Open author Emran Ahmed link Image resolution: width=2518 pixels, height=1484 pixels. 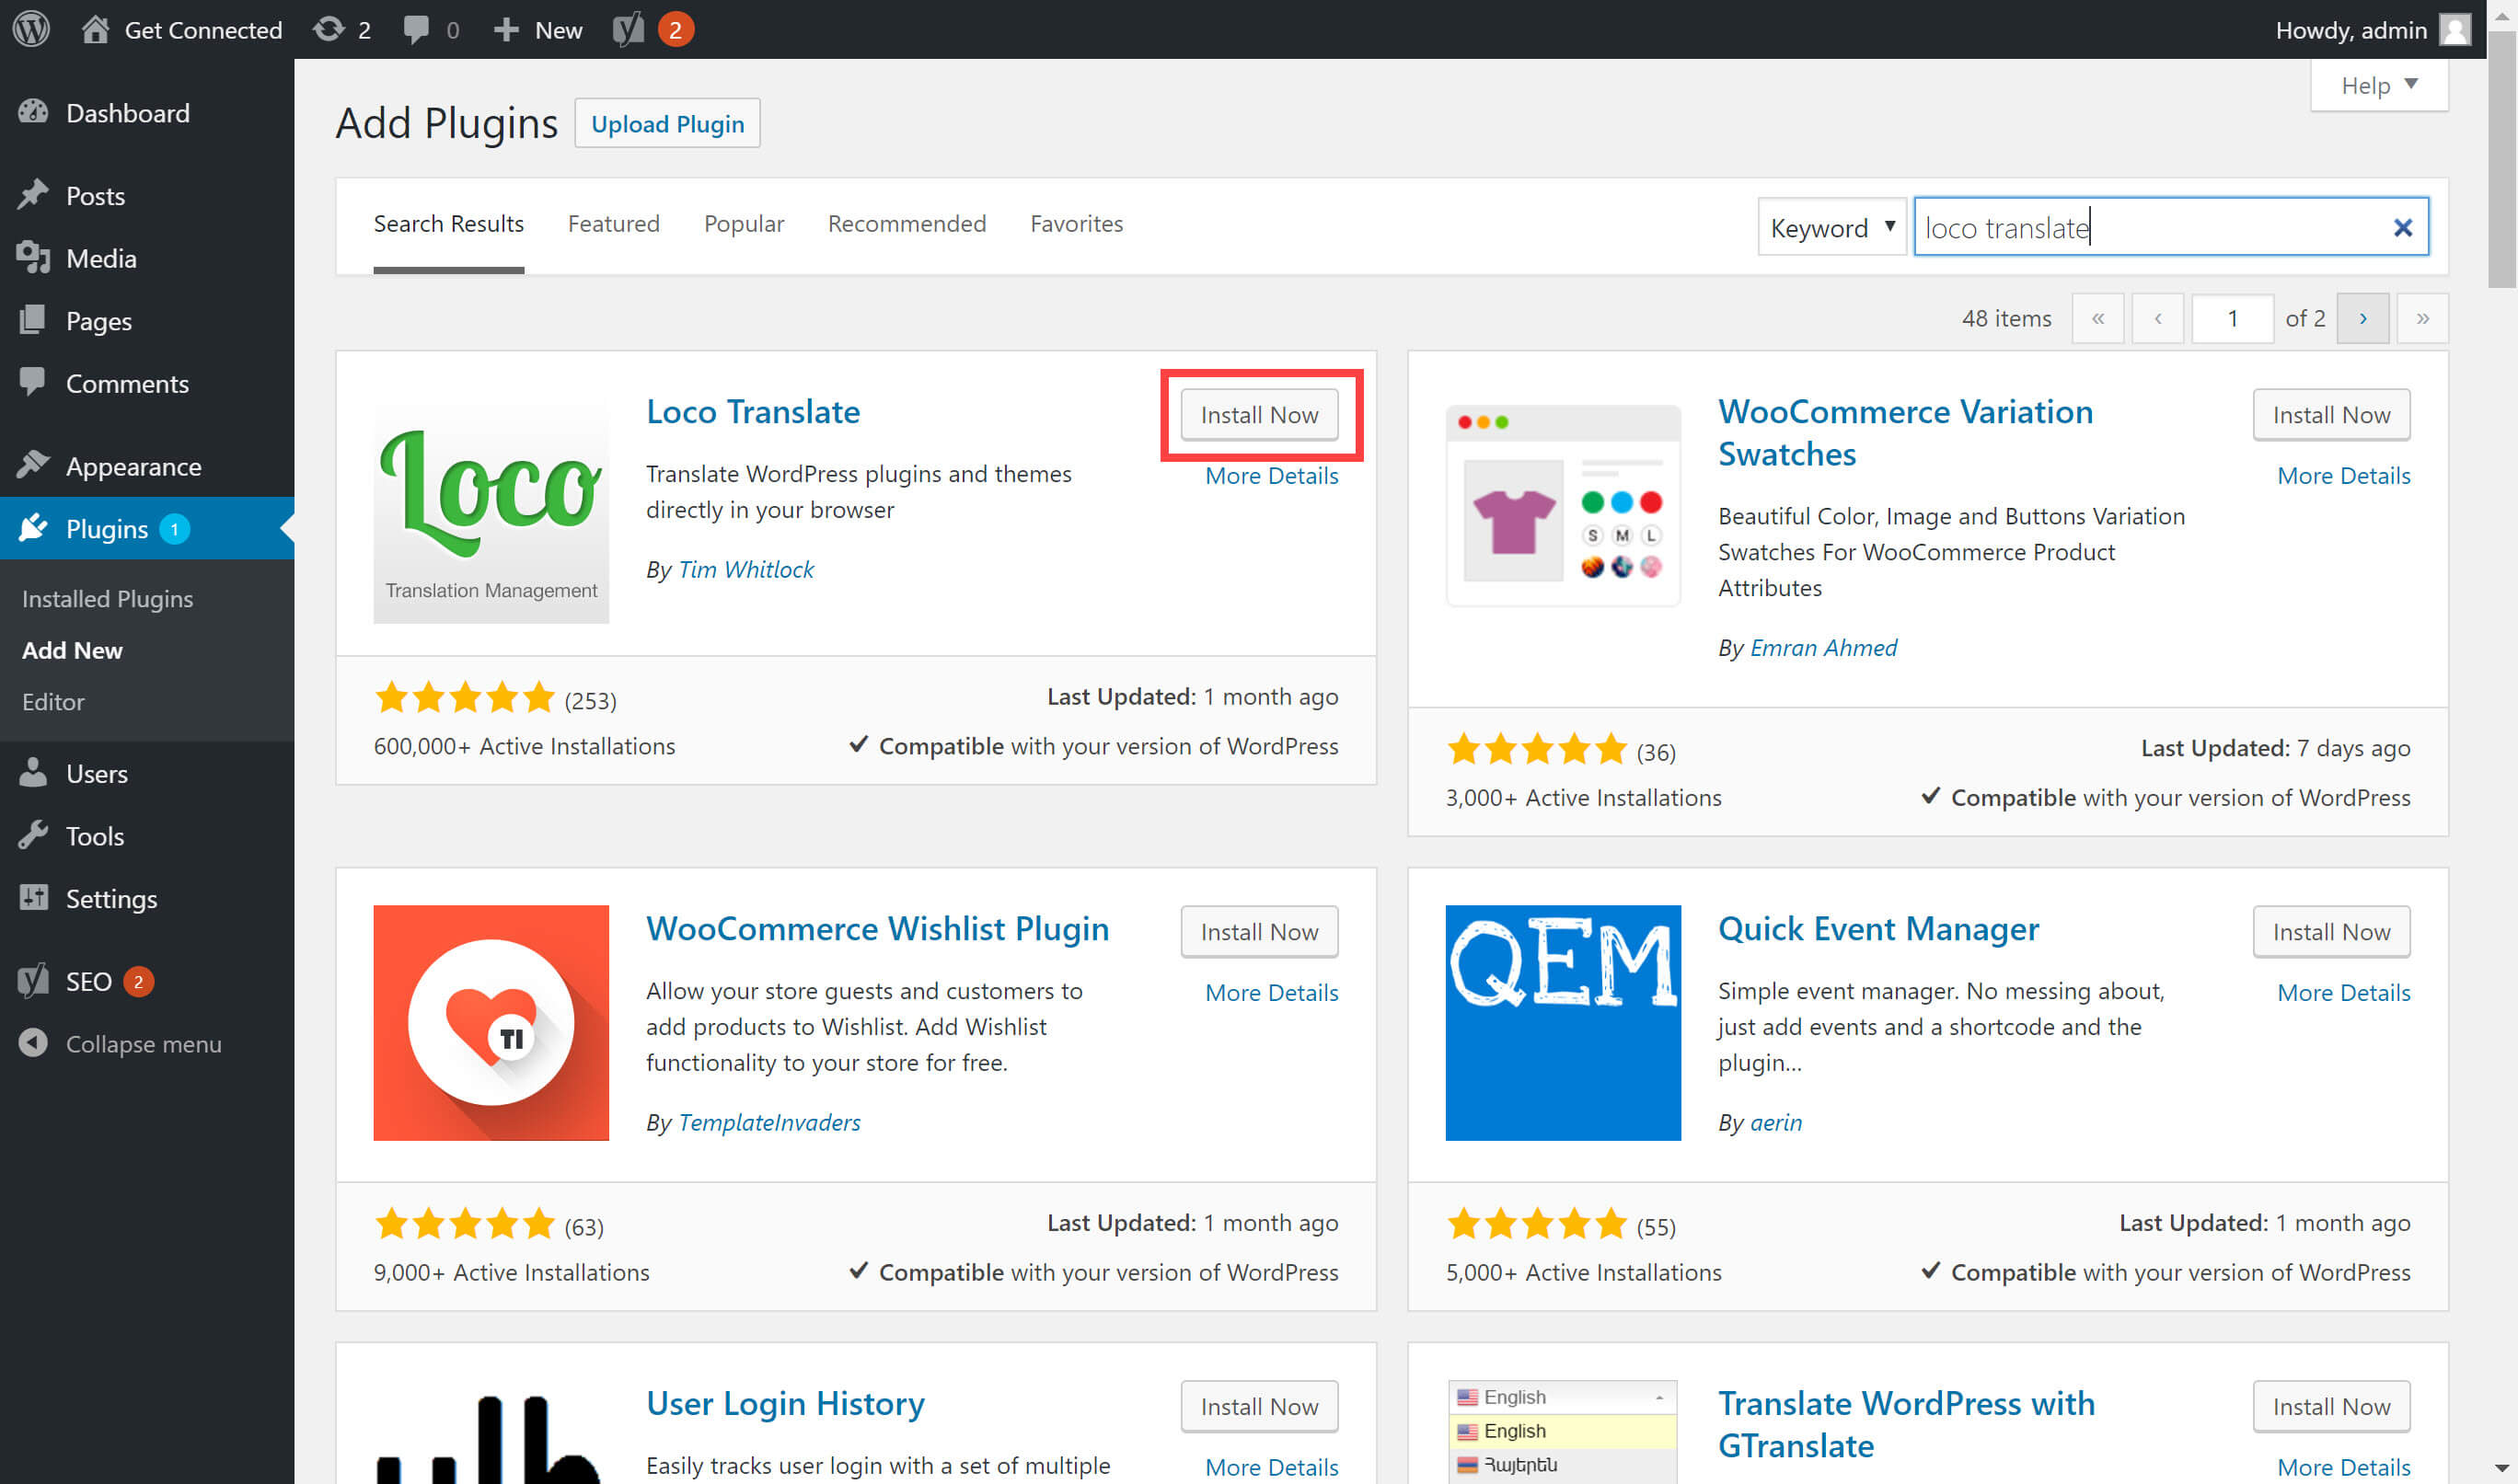coord(1823,647)
